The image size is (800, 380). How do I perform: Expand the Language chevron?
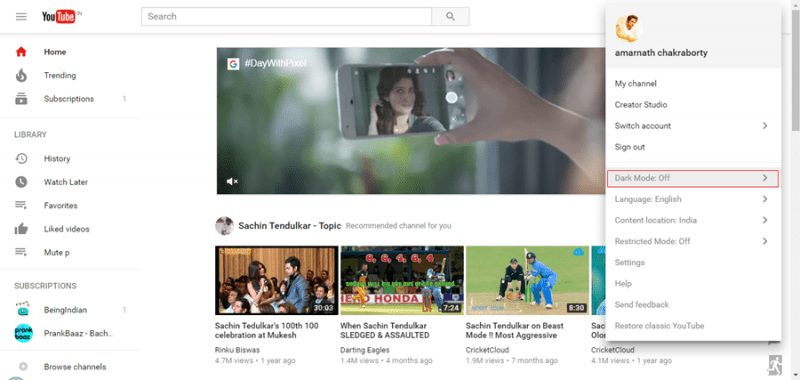click(x=765, y=199)
